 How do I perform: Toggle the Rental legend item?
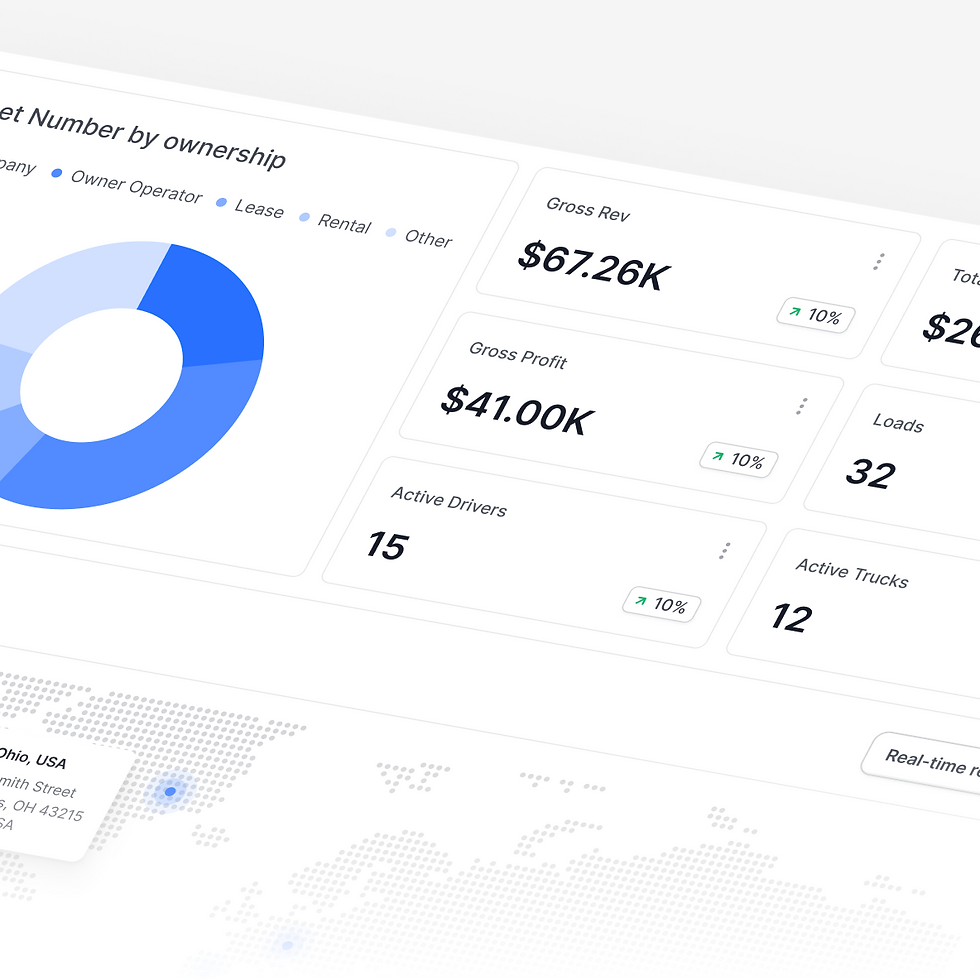click(x=336, y=222)
